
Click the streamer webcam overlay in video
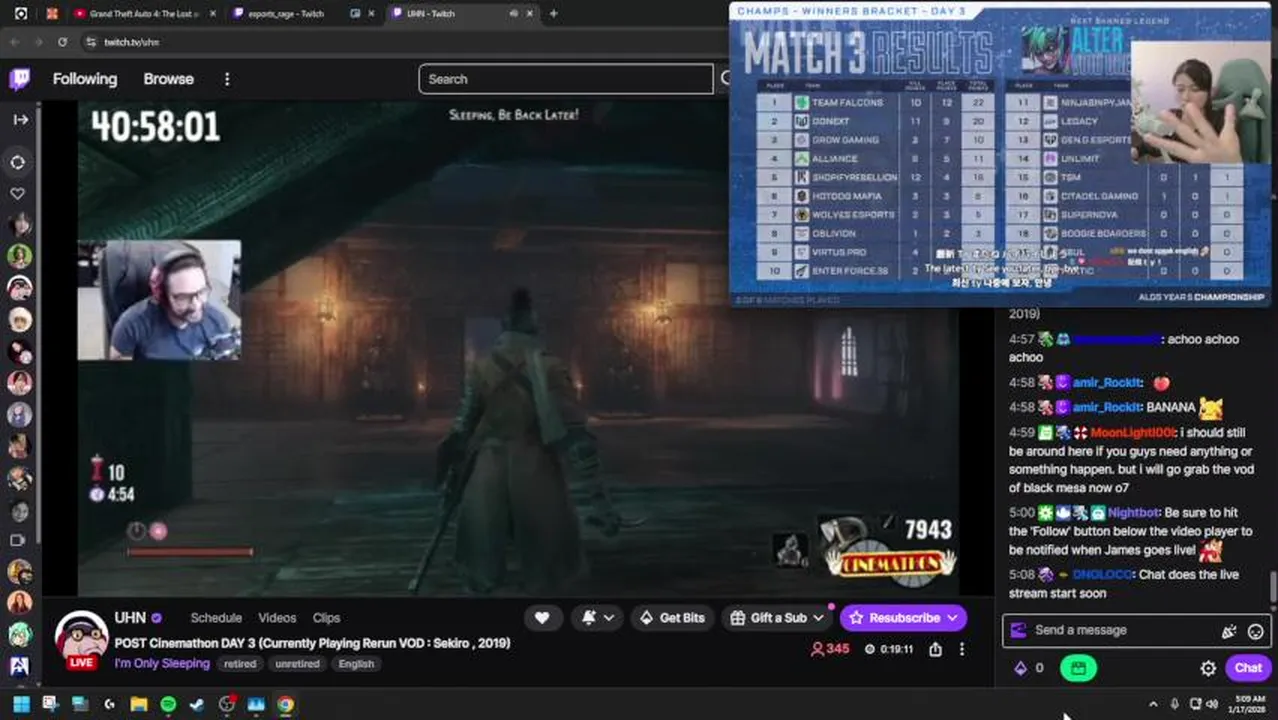pyautogui.click(x=159, y=300)
